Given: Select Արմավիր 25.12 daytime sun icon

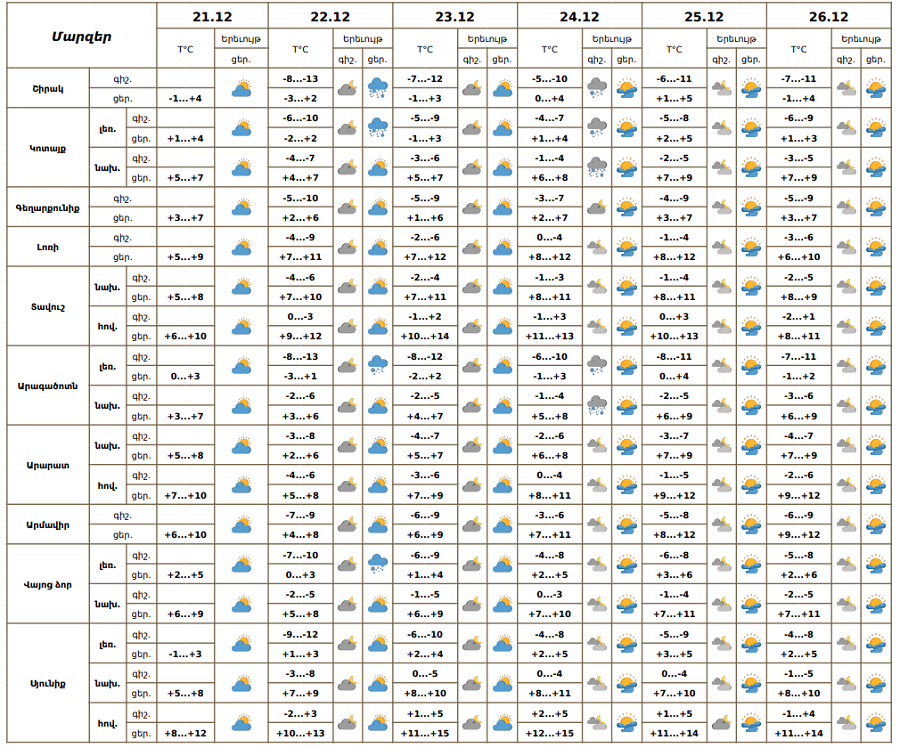Looking at the screenshot, I should (751, 525).
